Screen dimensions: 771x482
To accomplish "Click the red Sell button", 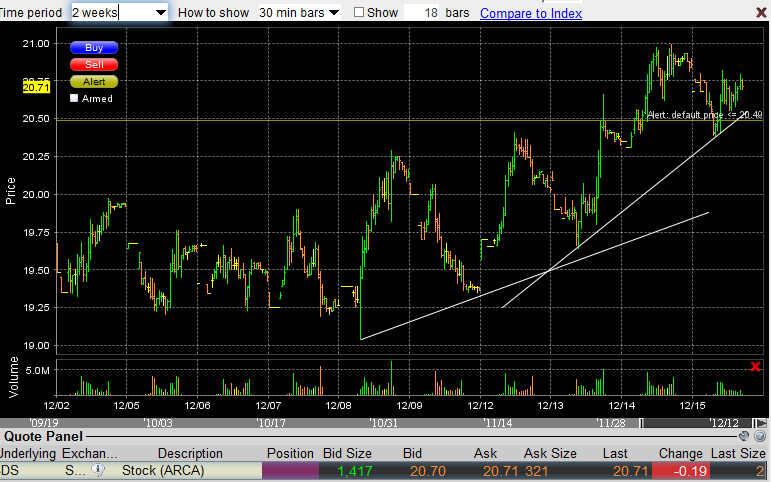I will (94, 64).
